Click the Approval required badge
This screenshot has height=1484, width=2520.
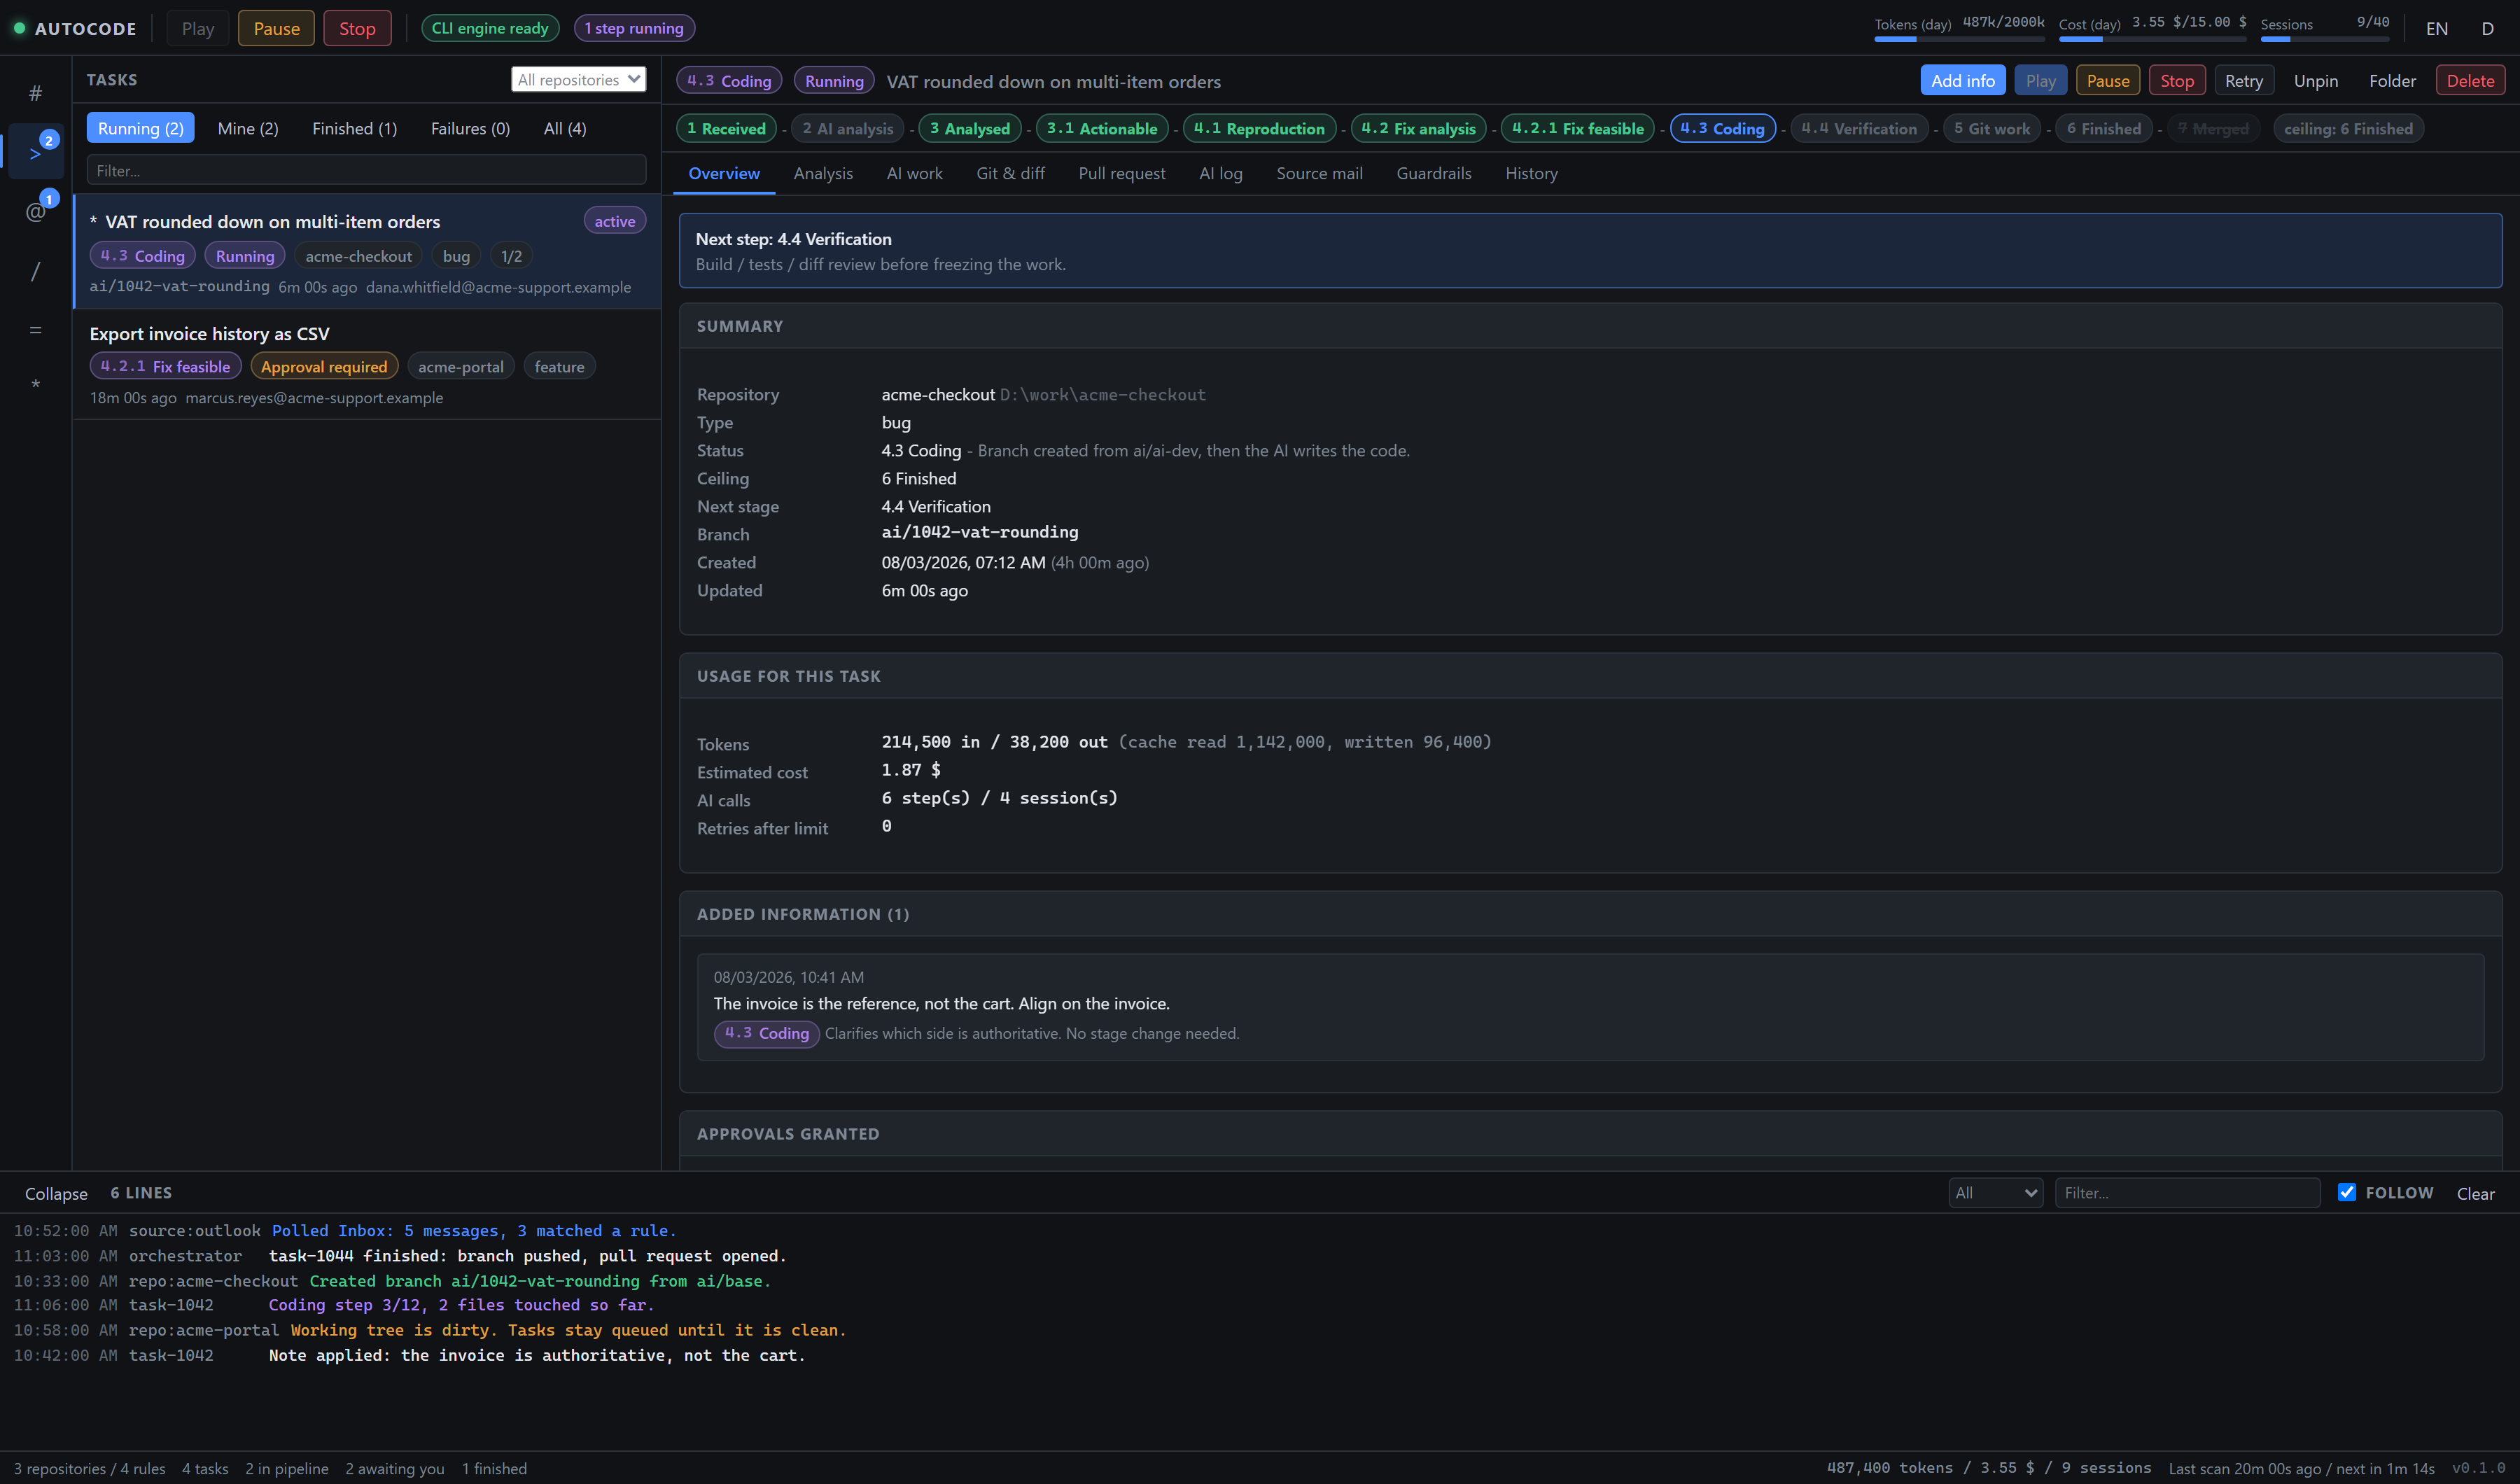click(324, 366)
